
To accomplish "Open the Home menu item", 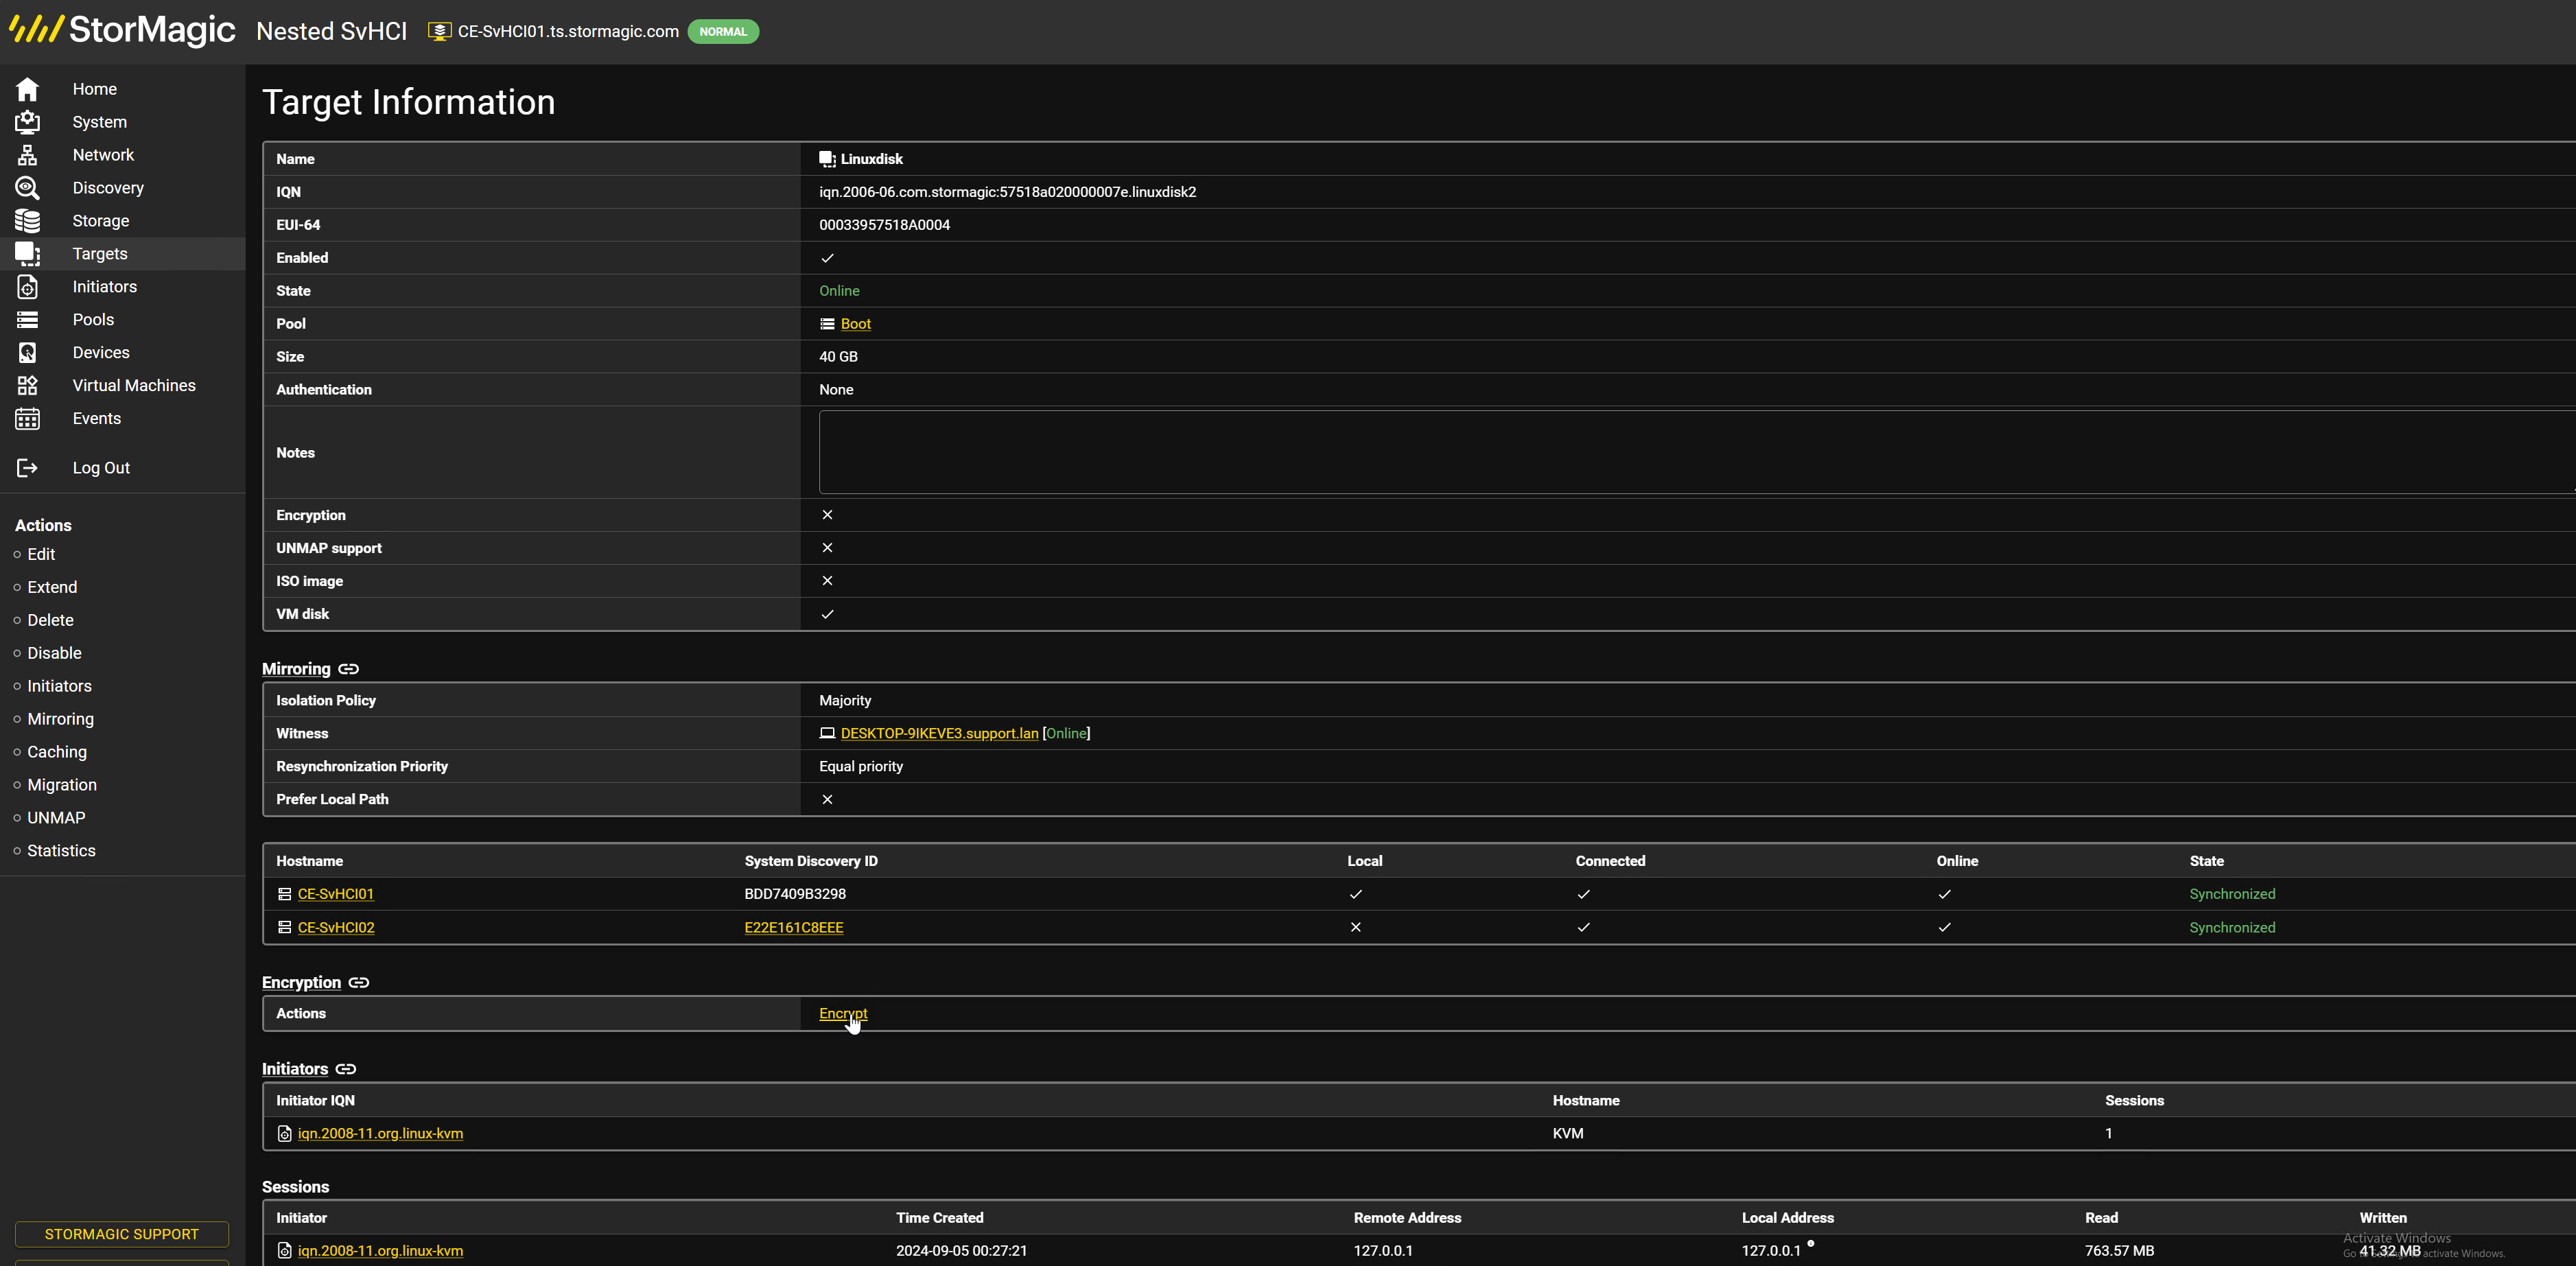I will pos(94,89).
